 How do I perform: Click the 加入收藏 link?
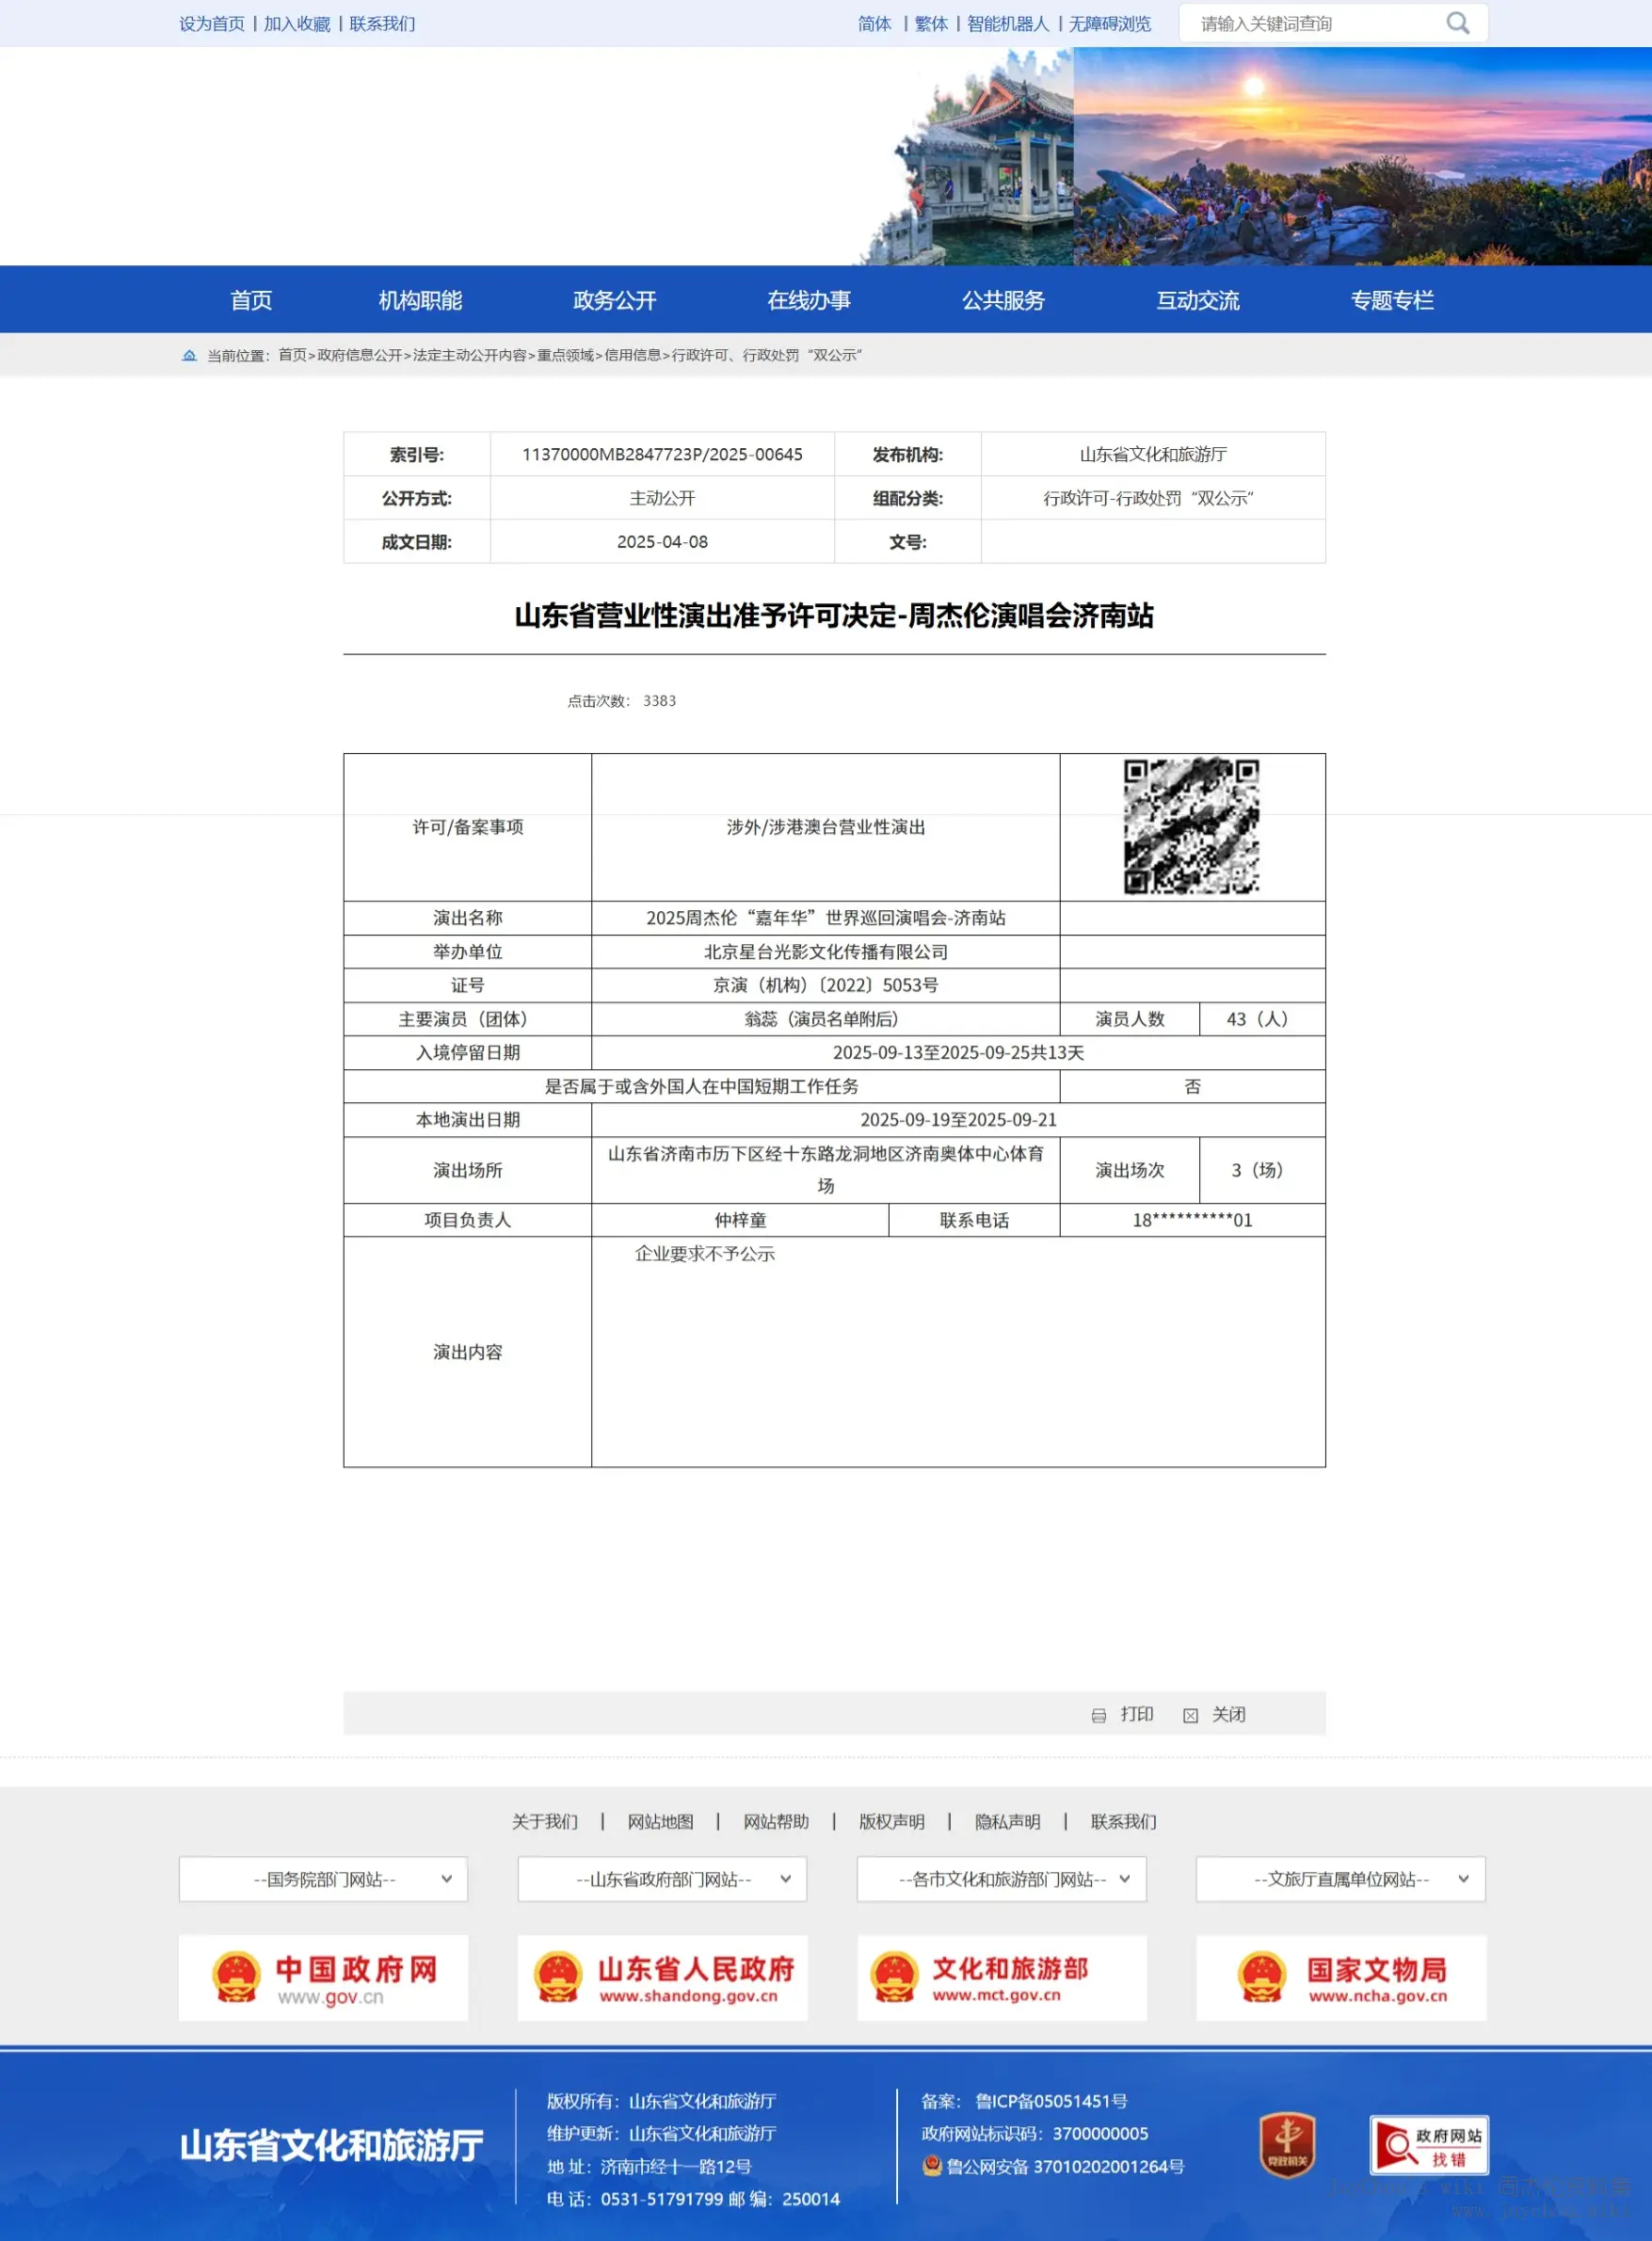[x=297, y=23]
